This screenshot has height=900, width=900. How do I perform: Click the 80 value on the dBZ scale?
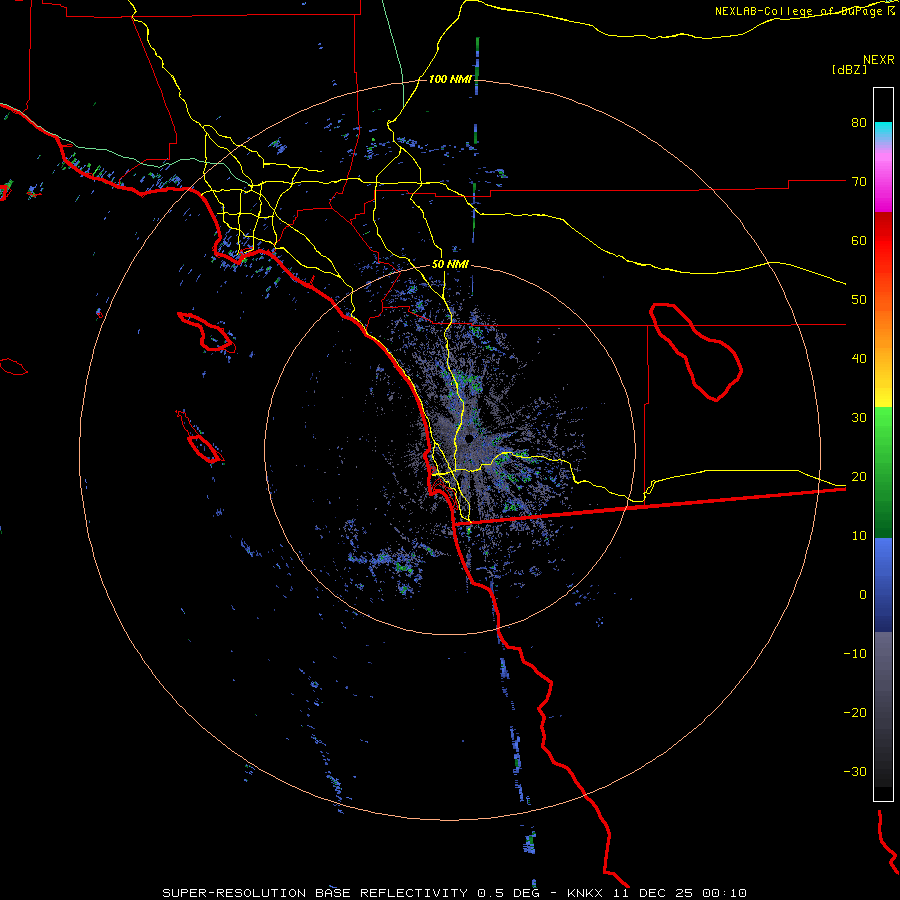coord(859,123)
